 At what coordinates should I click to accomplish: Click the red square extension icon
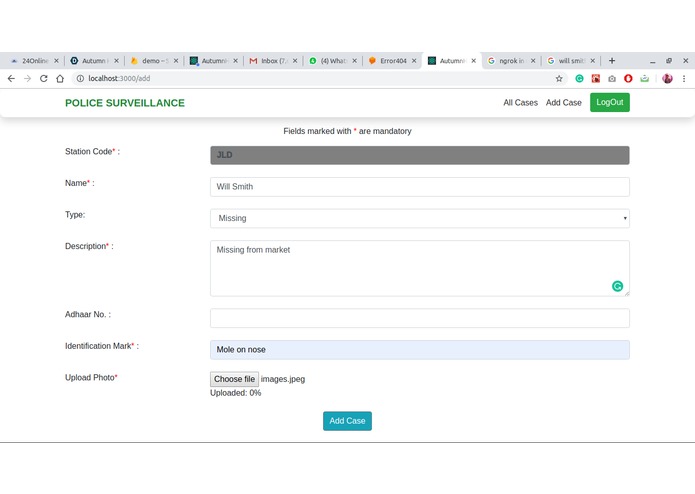pyautogui.click(x=596, y=78)
